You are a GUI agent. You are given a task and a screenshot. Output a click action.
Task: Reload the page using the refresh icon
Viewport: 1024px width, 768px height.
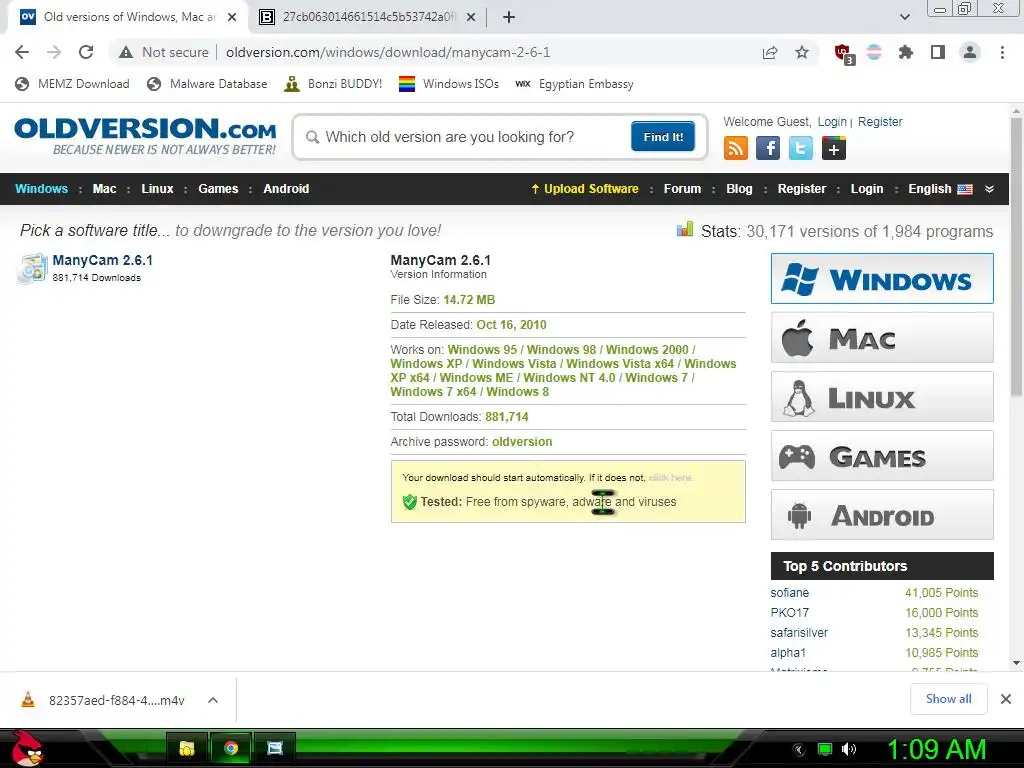[x=86, y=52]
